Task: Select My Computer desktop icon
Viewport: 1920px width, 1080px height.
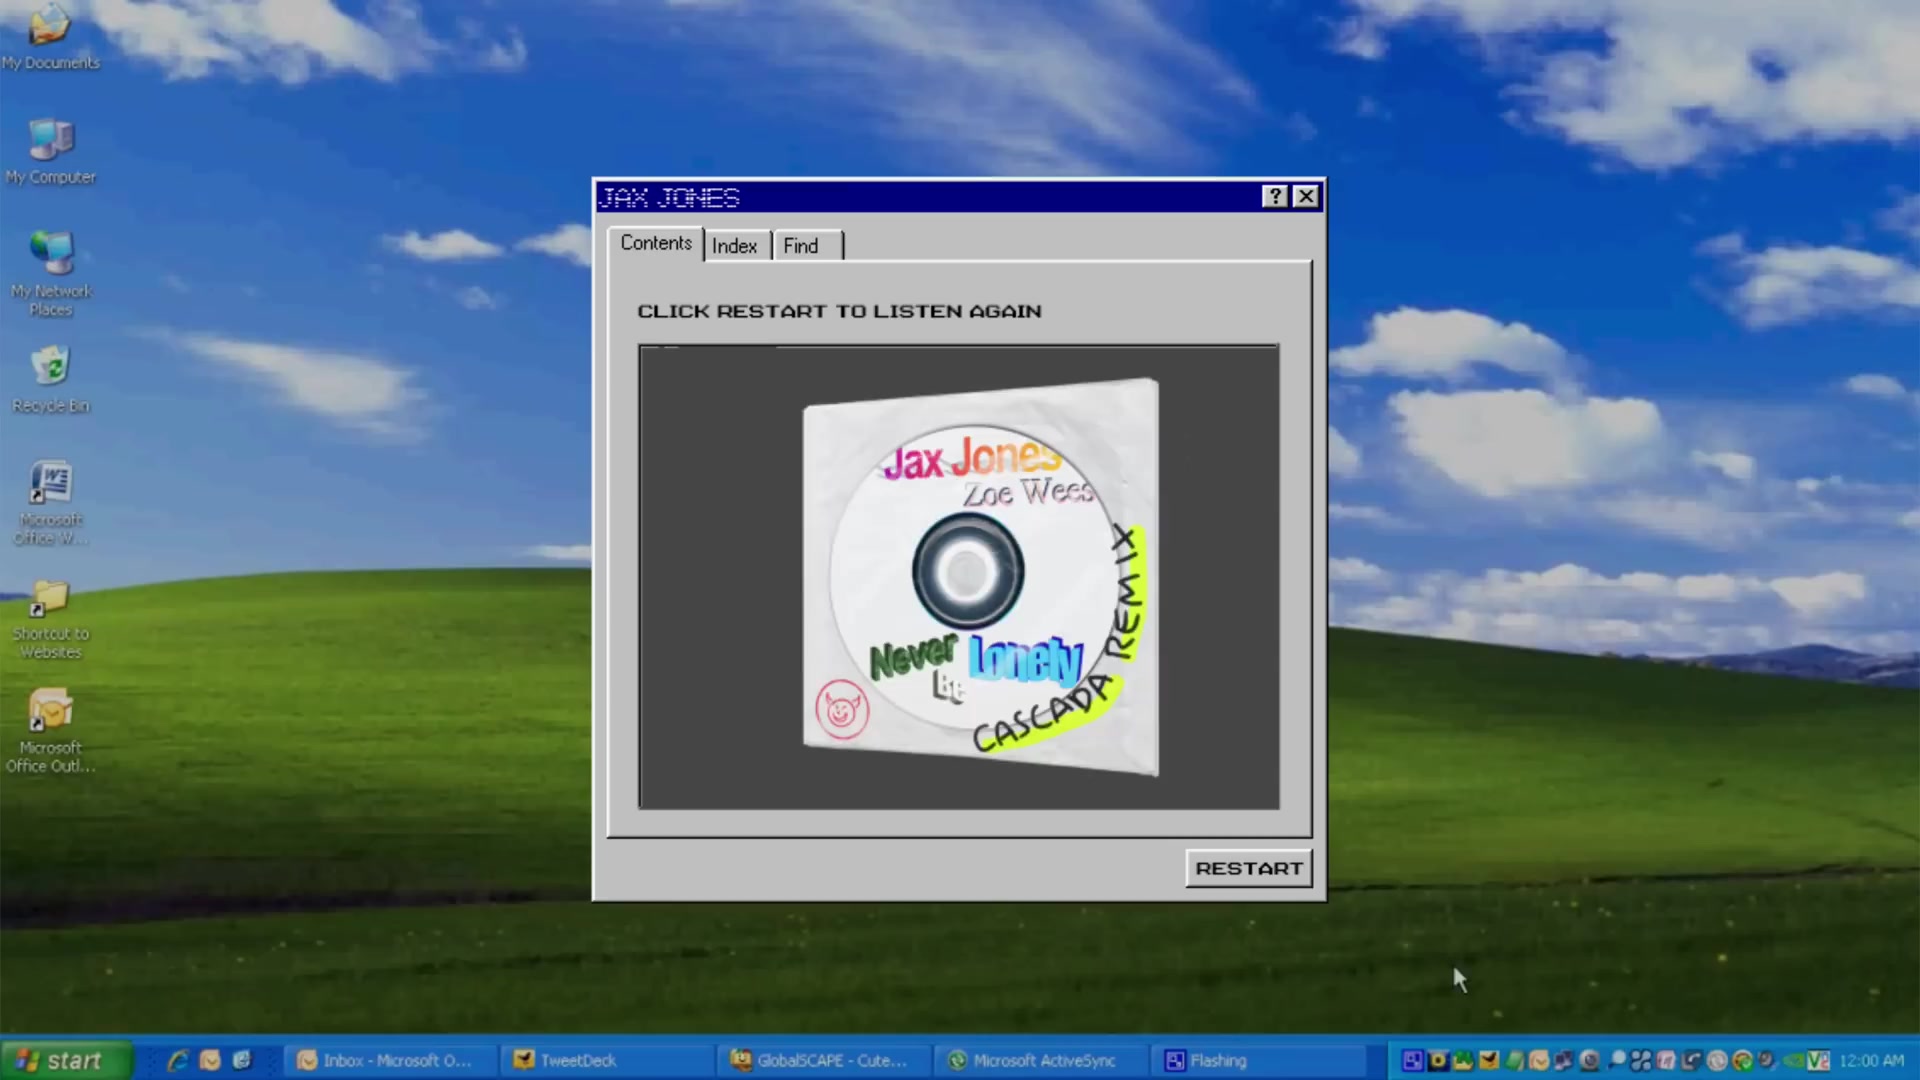Action: point(50,150)
